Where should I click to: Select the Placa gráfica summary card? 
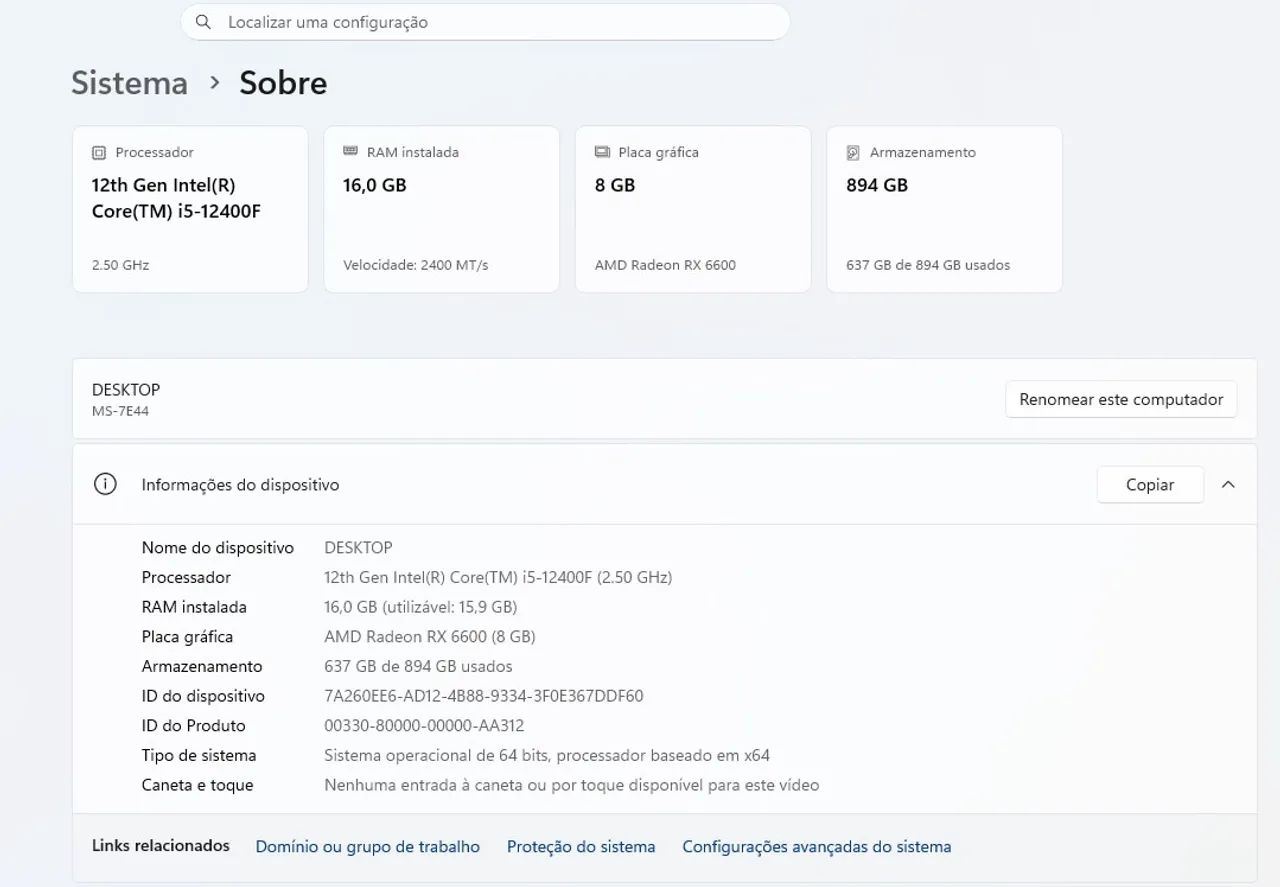[x=693, y=209]
